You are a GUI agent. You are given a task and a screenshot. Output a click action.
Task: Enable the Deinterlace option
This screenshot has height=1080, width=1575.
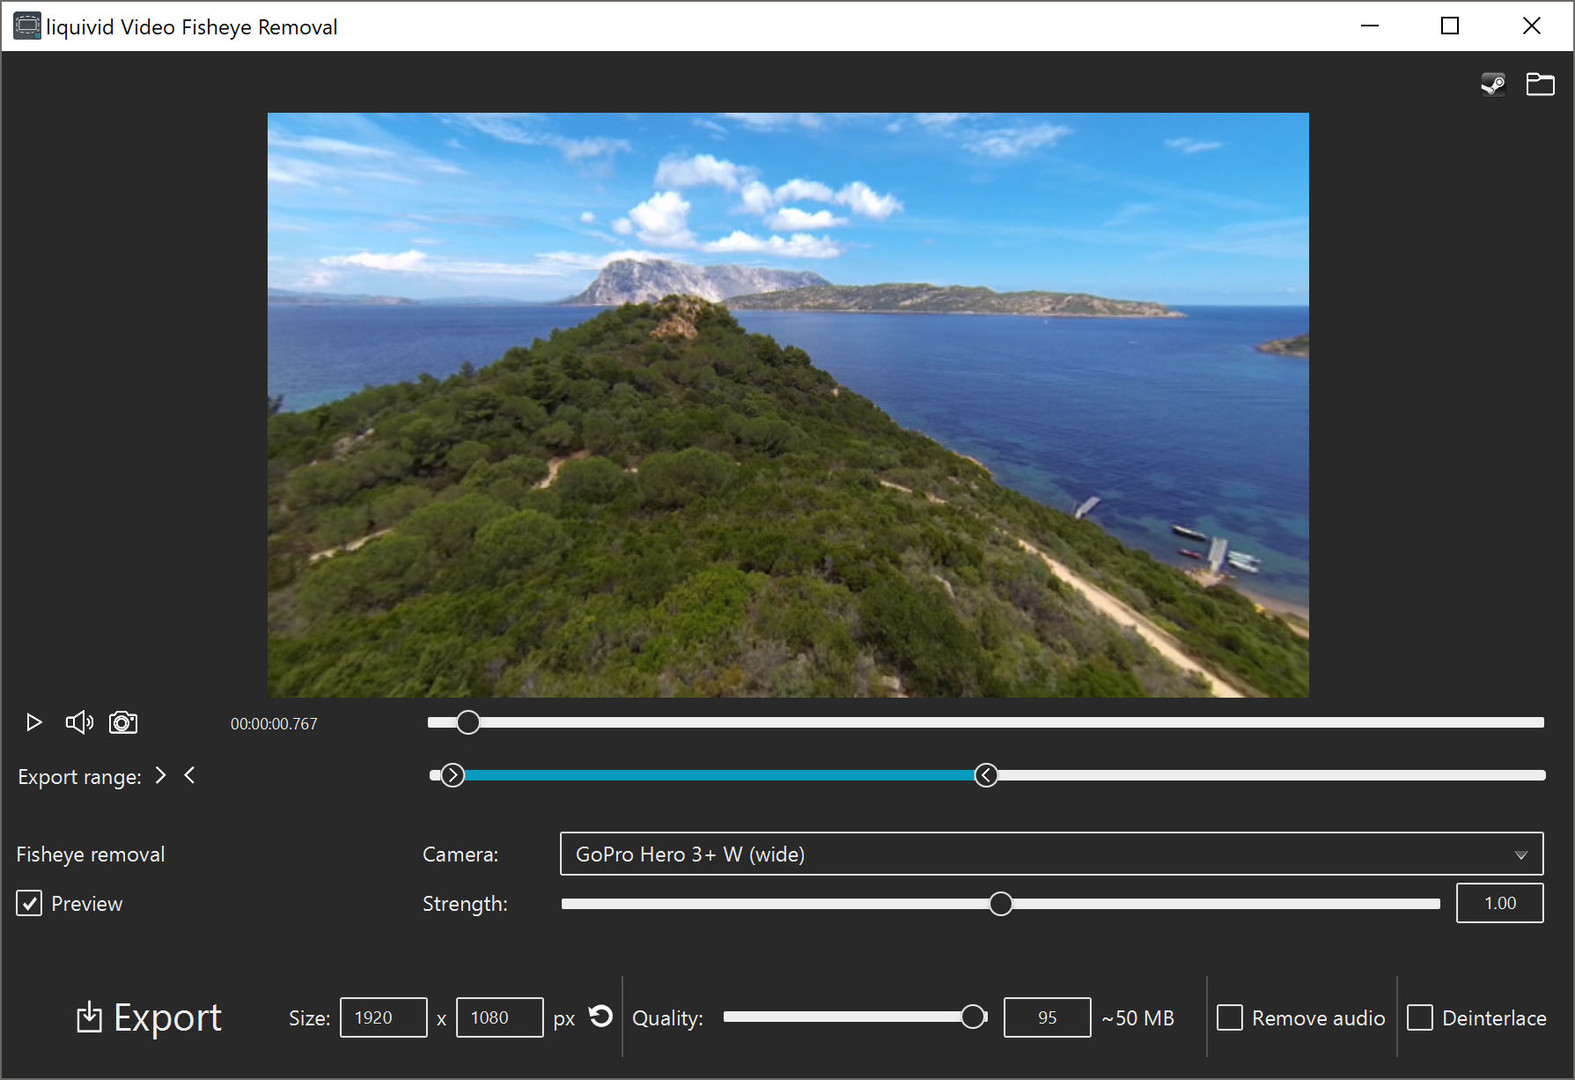click(x=1420, y=1017)
